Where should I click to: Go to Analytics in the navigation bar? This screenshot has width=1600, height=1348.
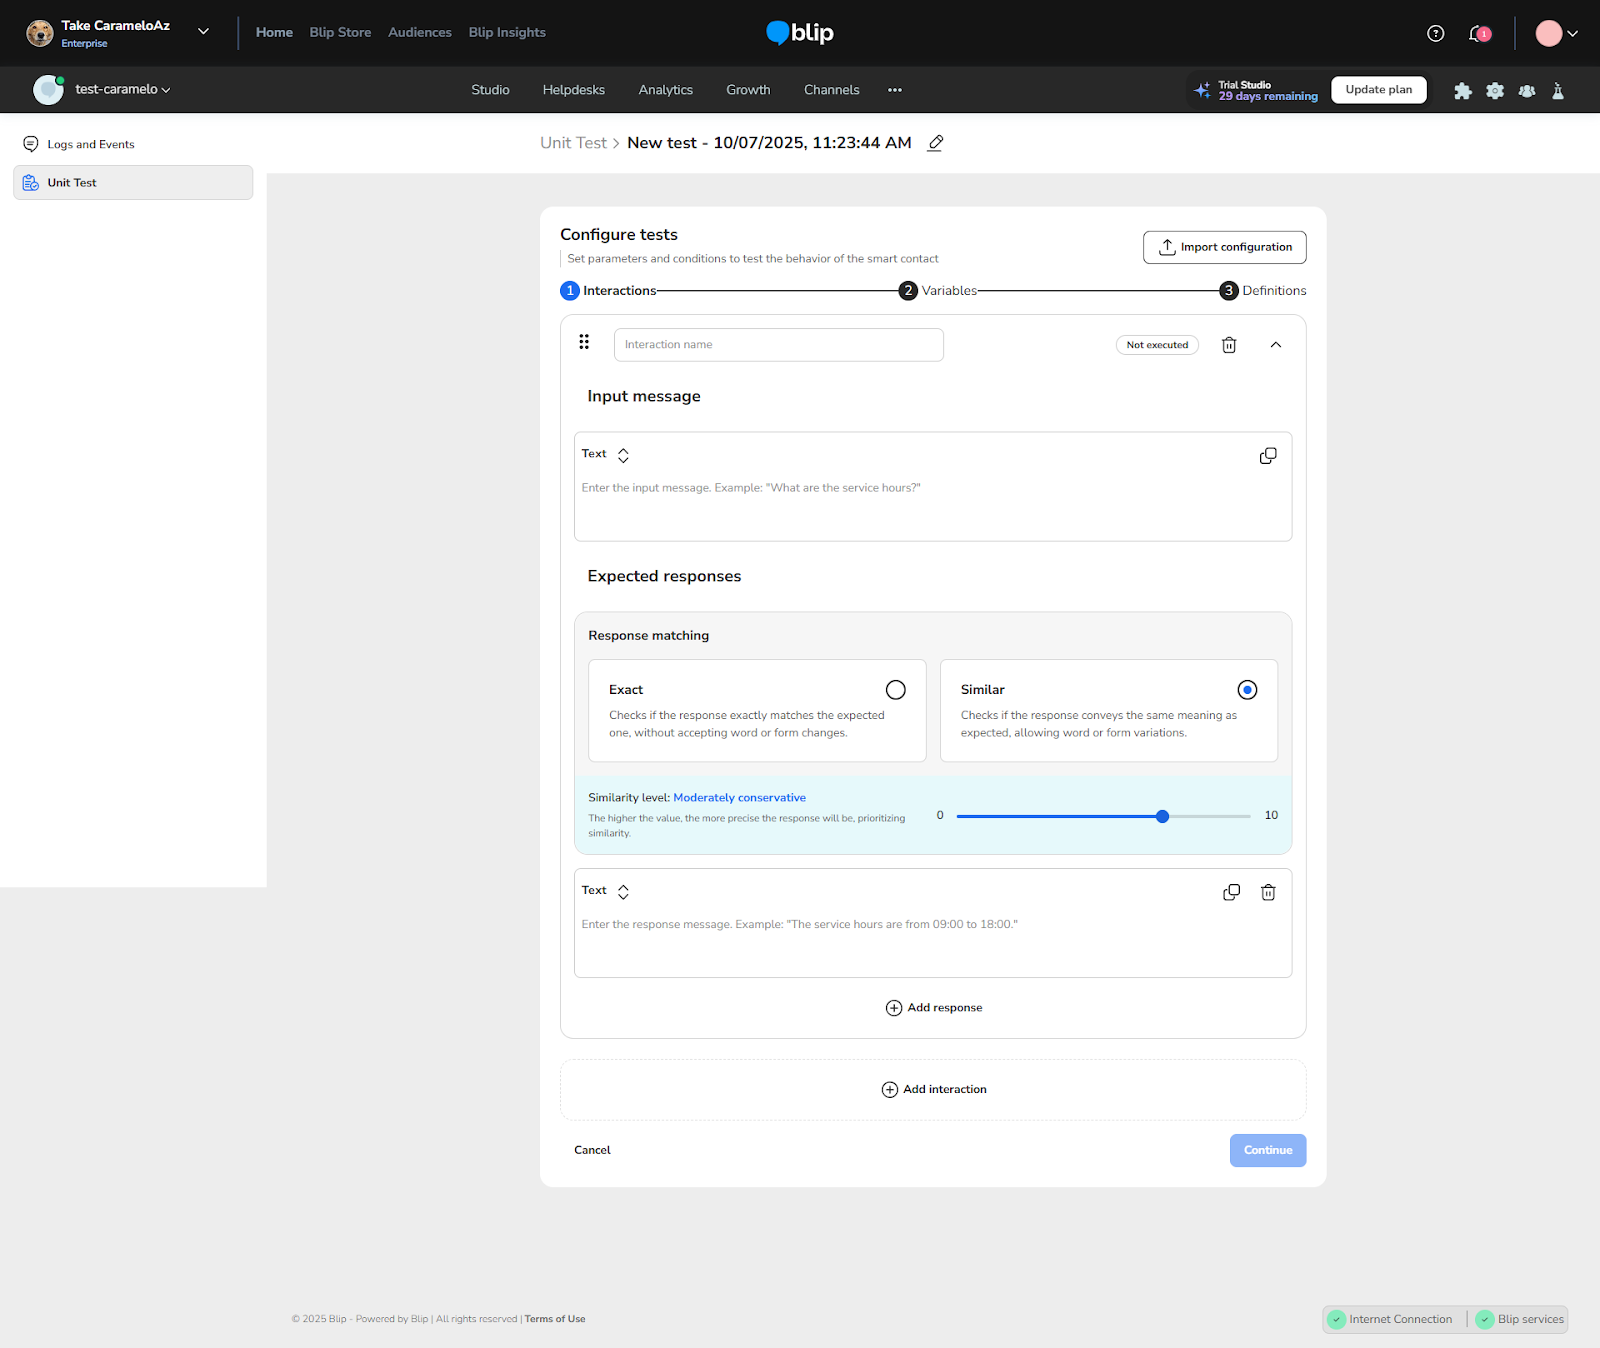(665, 90)
